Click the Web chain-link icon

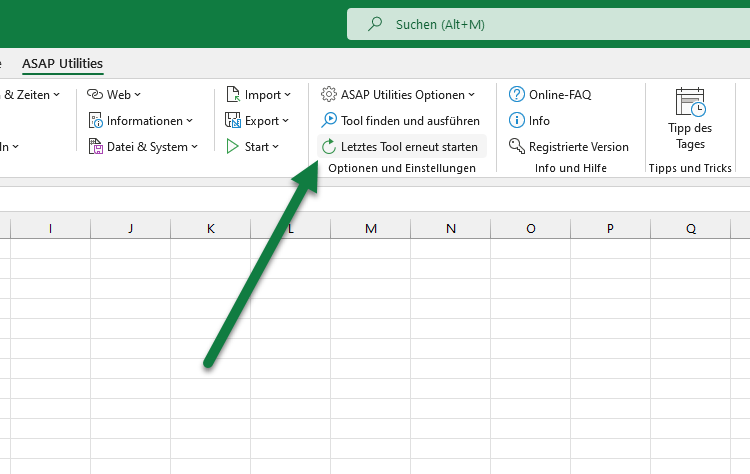[95, 94]
